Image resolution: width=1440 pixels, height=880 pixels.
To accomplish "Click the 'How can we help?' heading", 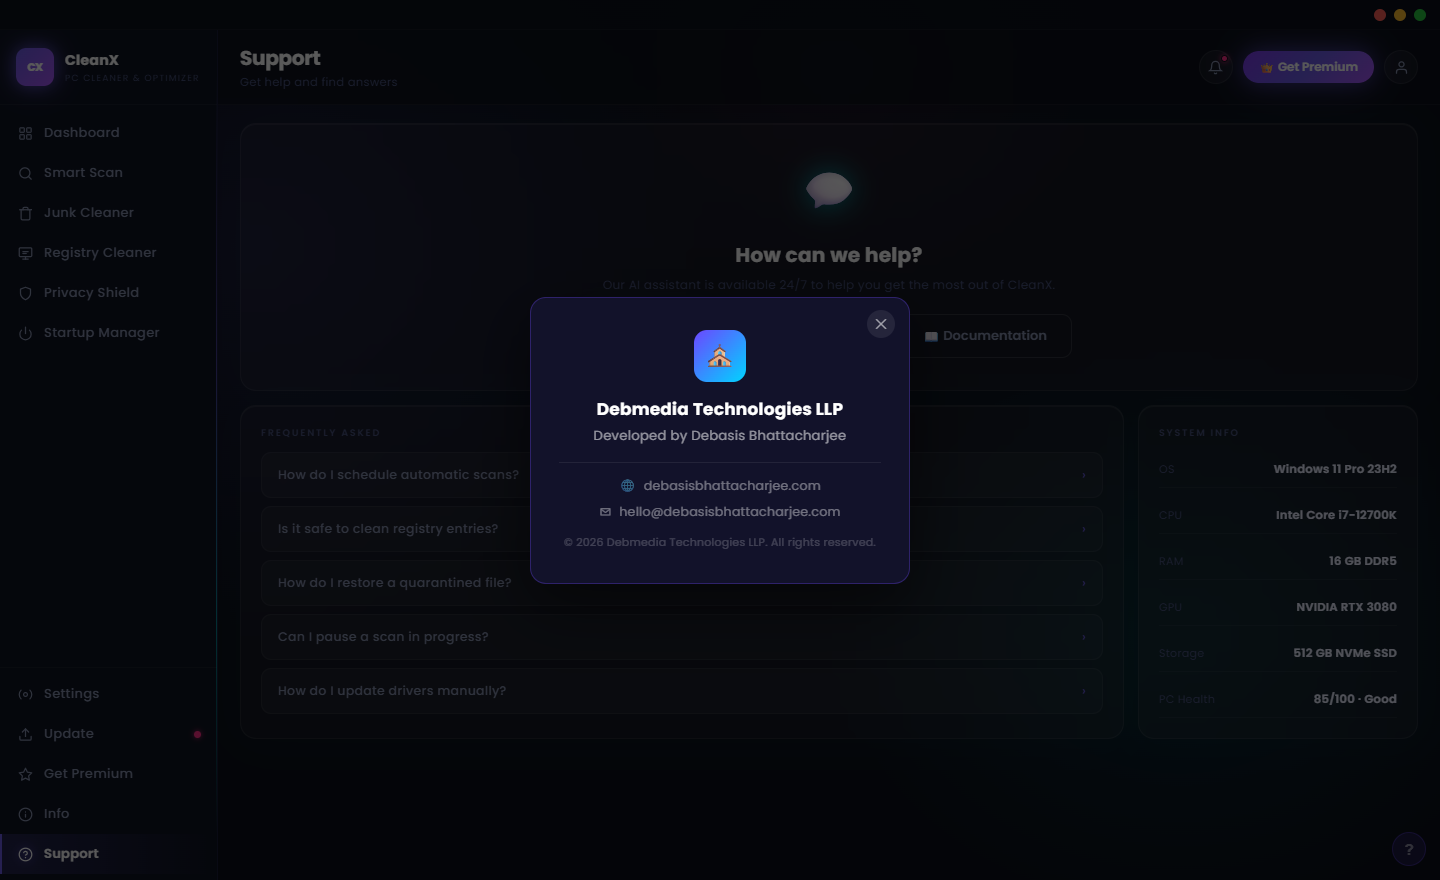I will [x=829, y=255].
